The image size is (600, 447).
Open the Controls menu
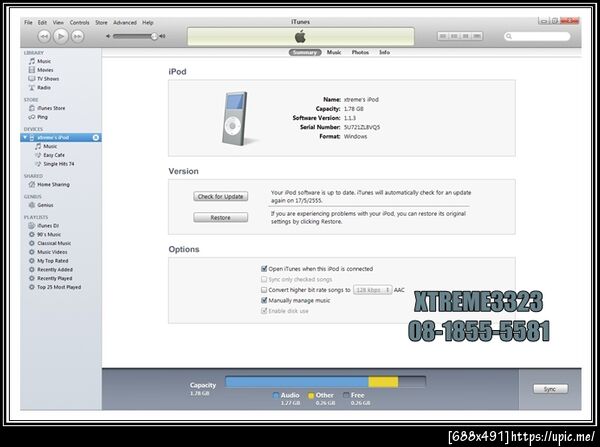coord(79,23)
